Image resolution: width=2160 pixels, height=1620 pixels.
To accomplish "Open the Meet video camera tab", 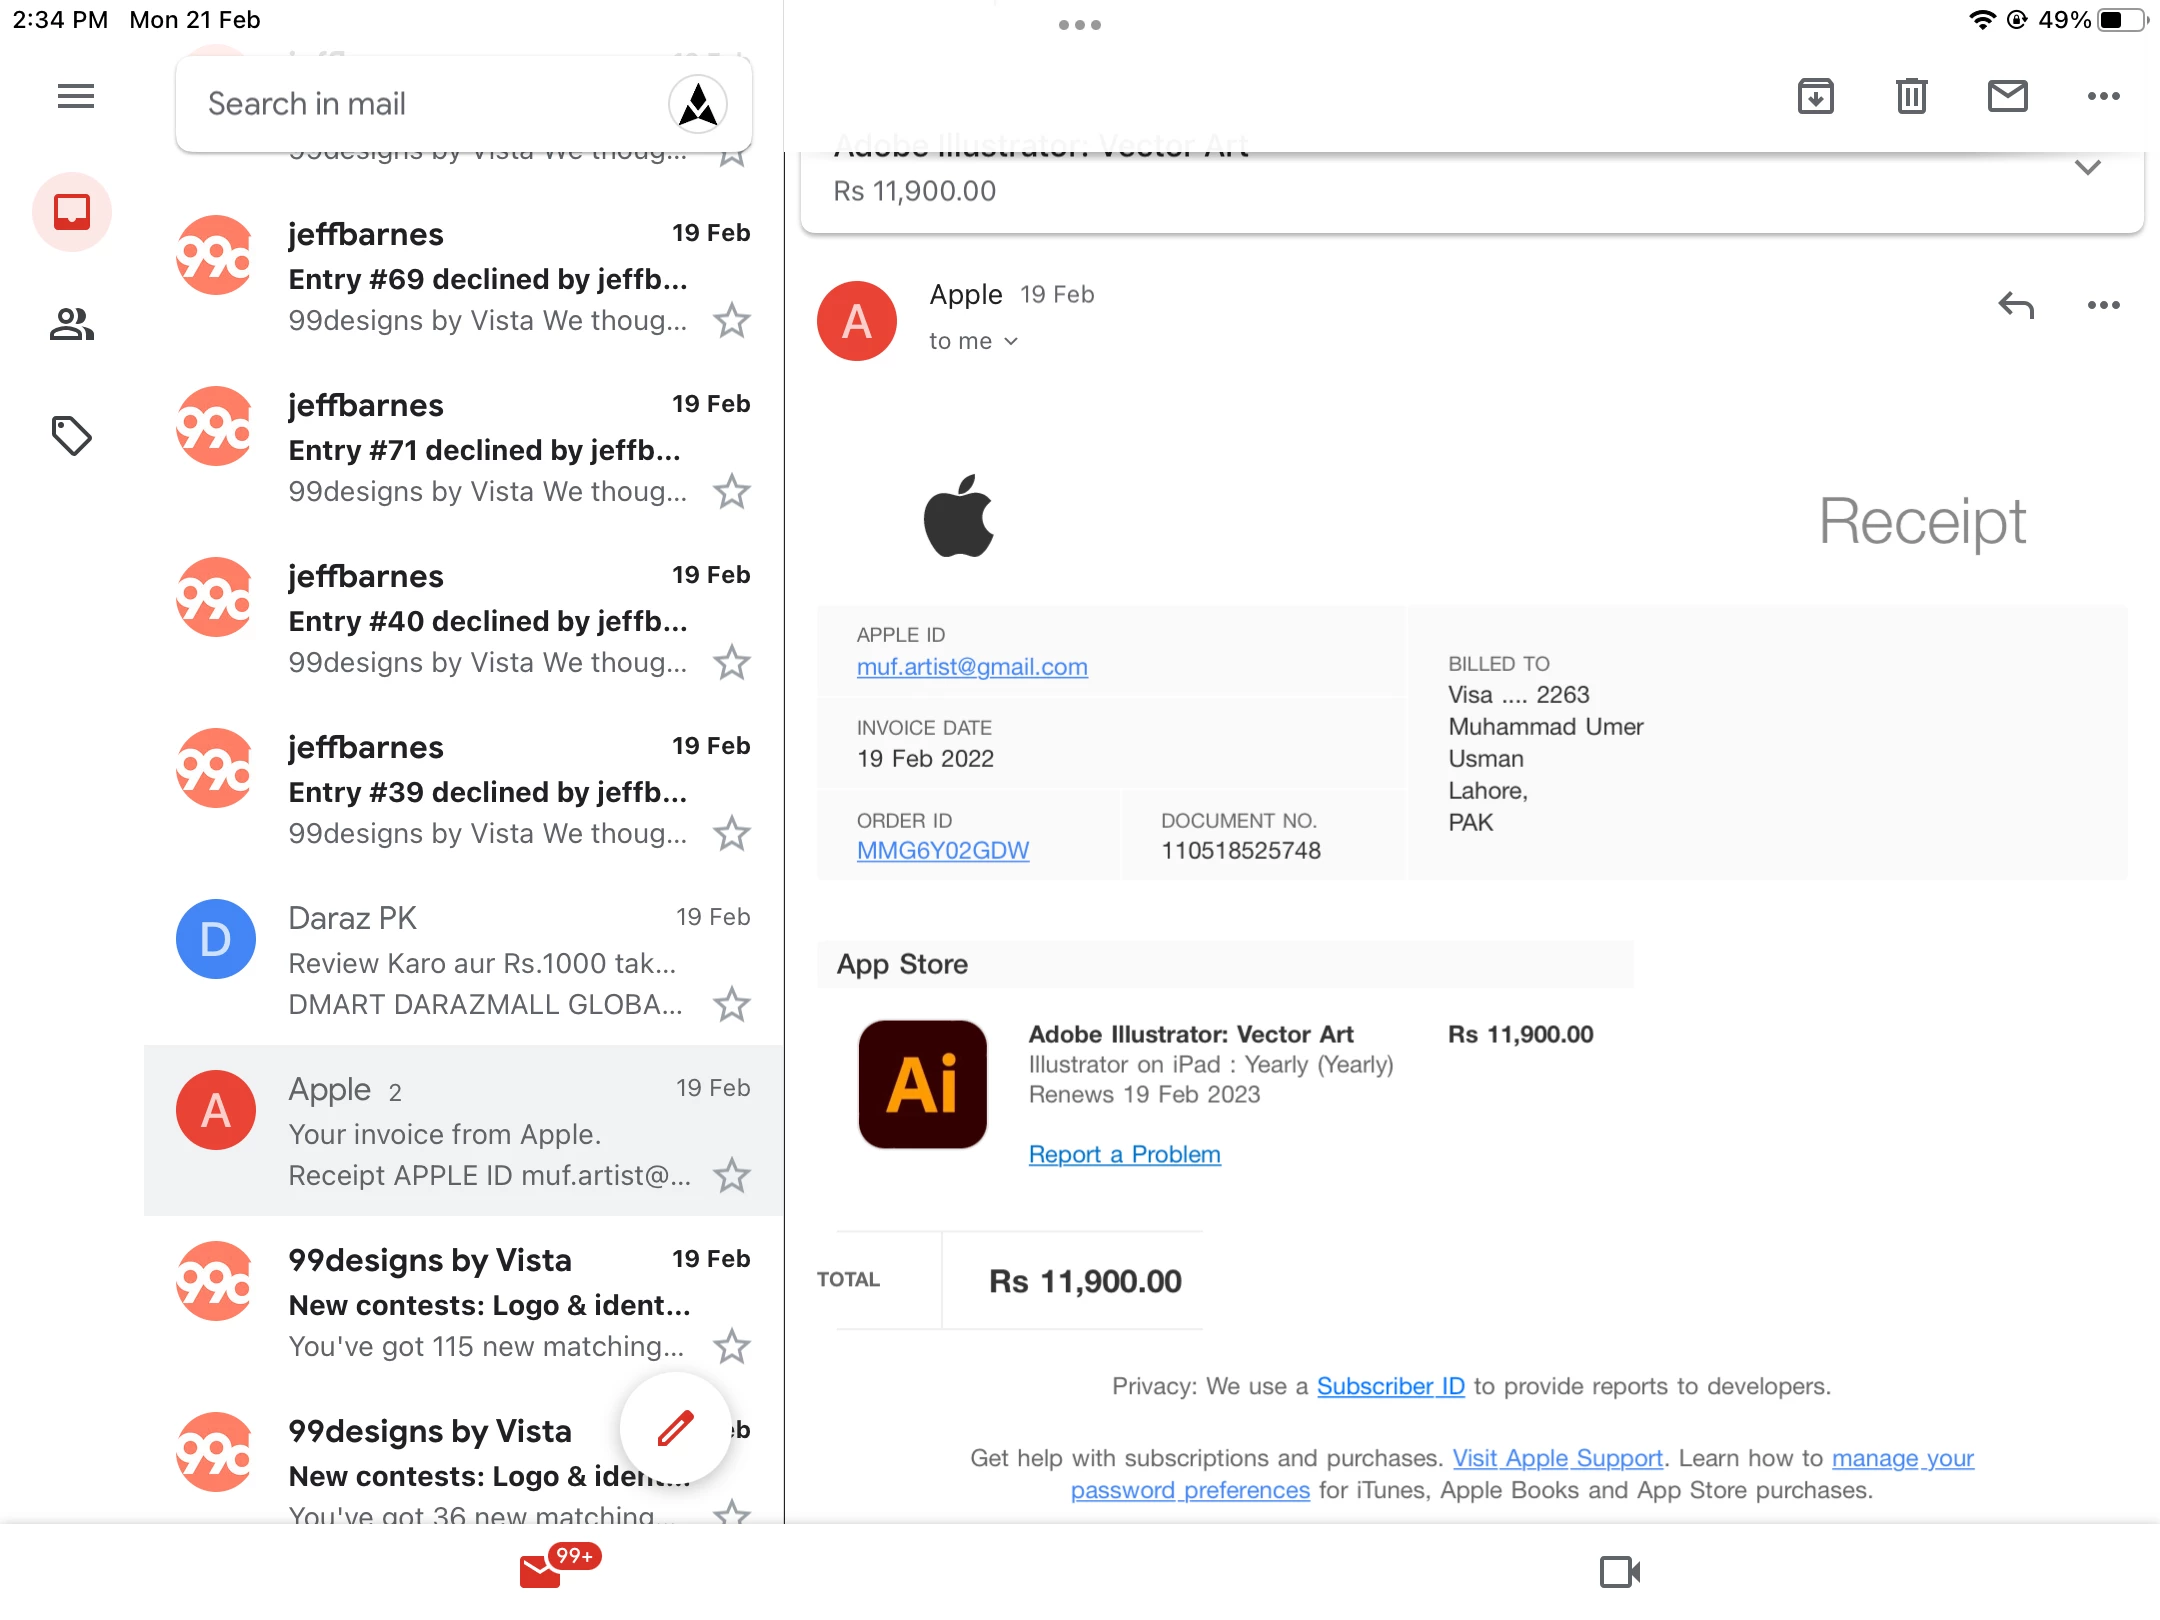I will click(1619, 1571).
